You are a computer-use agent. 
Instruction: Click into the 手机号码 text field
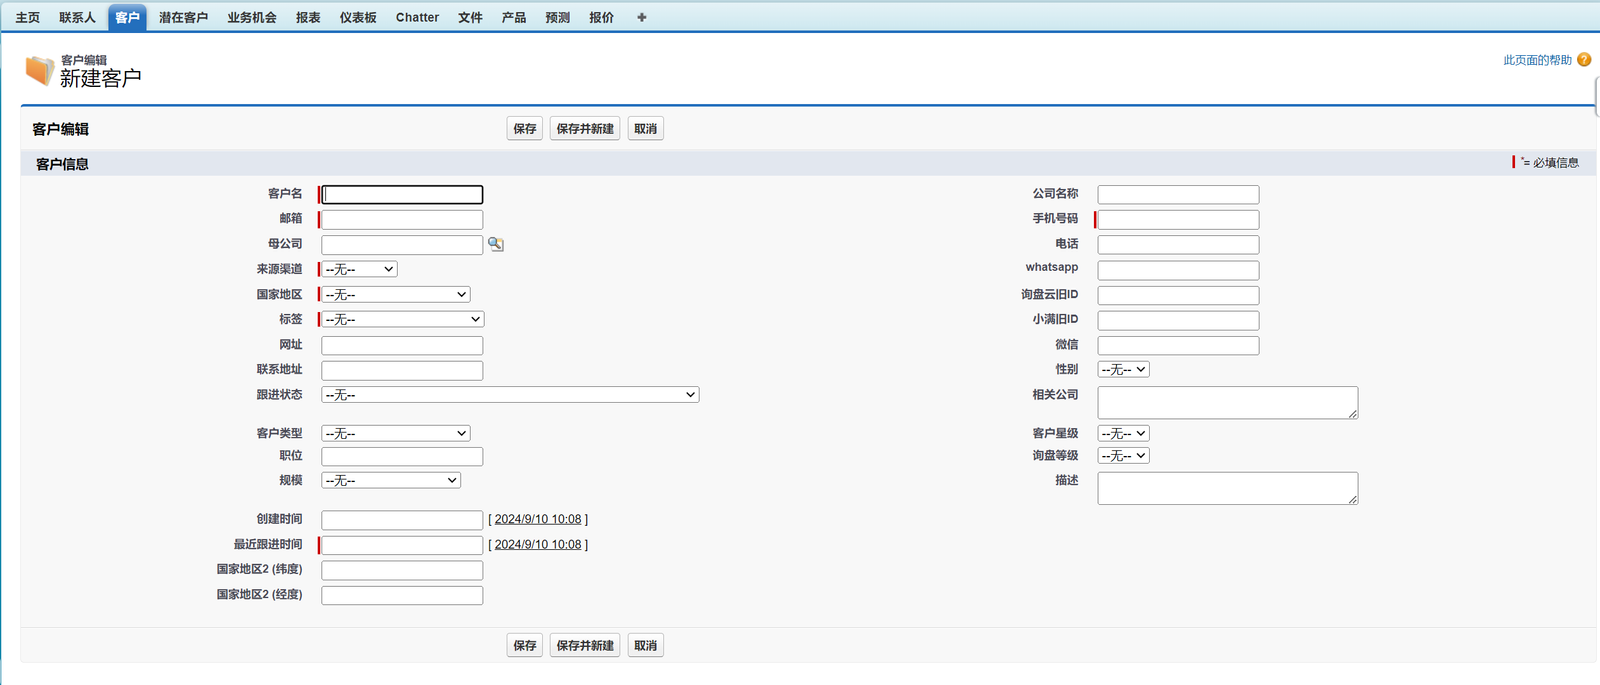pos(1178,219)
